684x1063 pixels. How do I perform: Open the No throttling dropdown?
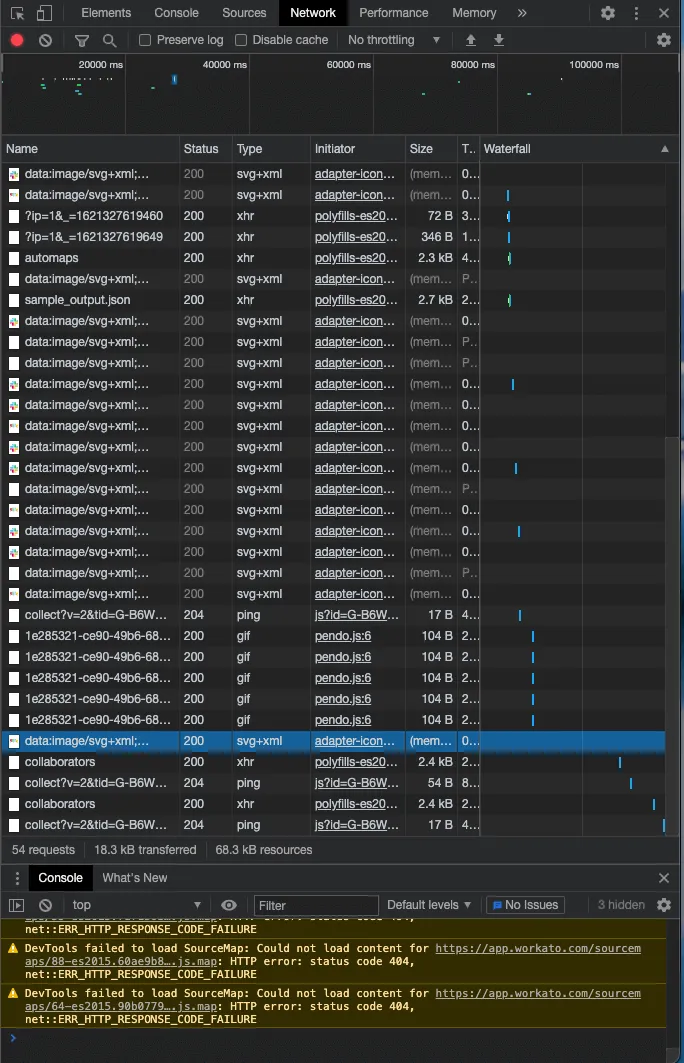tap(394, 40)
